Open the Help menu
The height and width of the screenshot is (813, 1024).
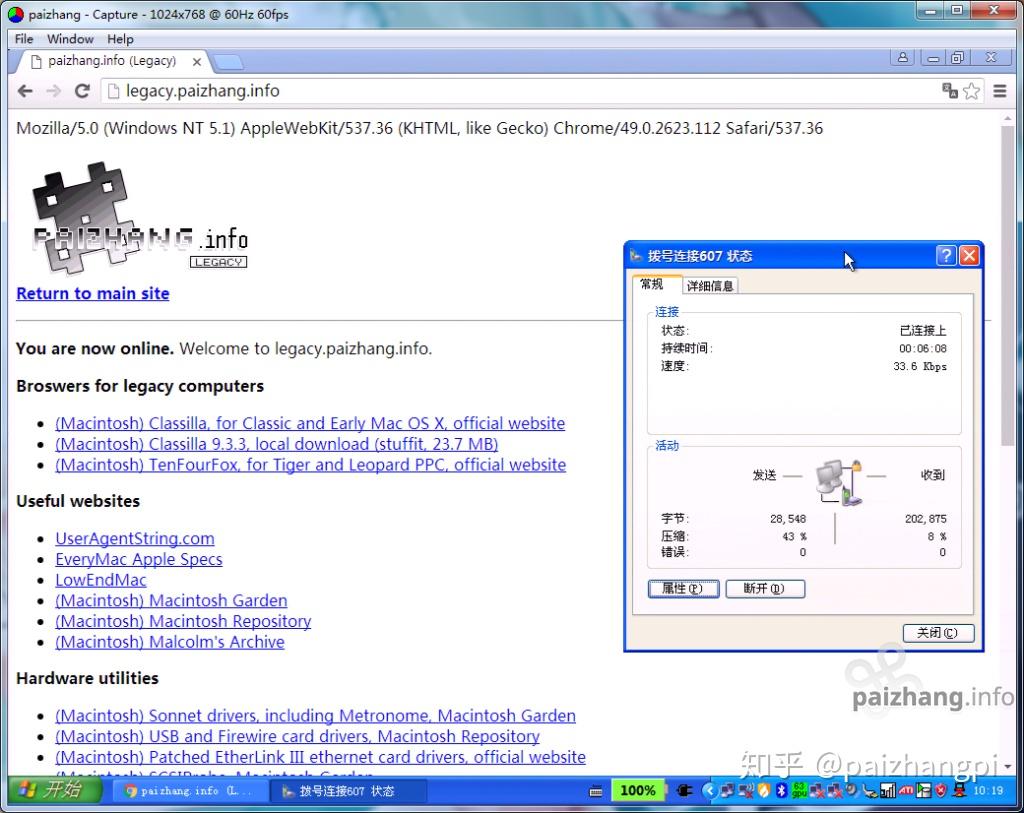[x=120, y=39]
